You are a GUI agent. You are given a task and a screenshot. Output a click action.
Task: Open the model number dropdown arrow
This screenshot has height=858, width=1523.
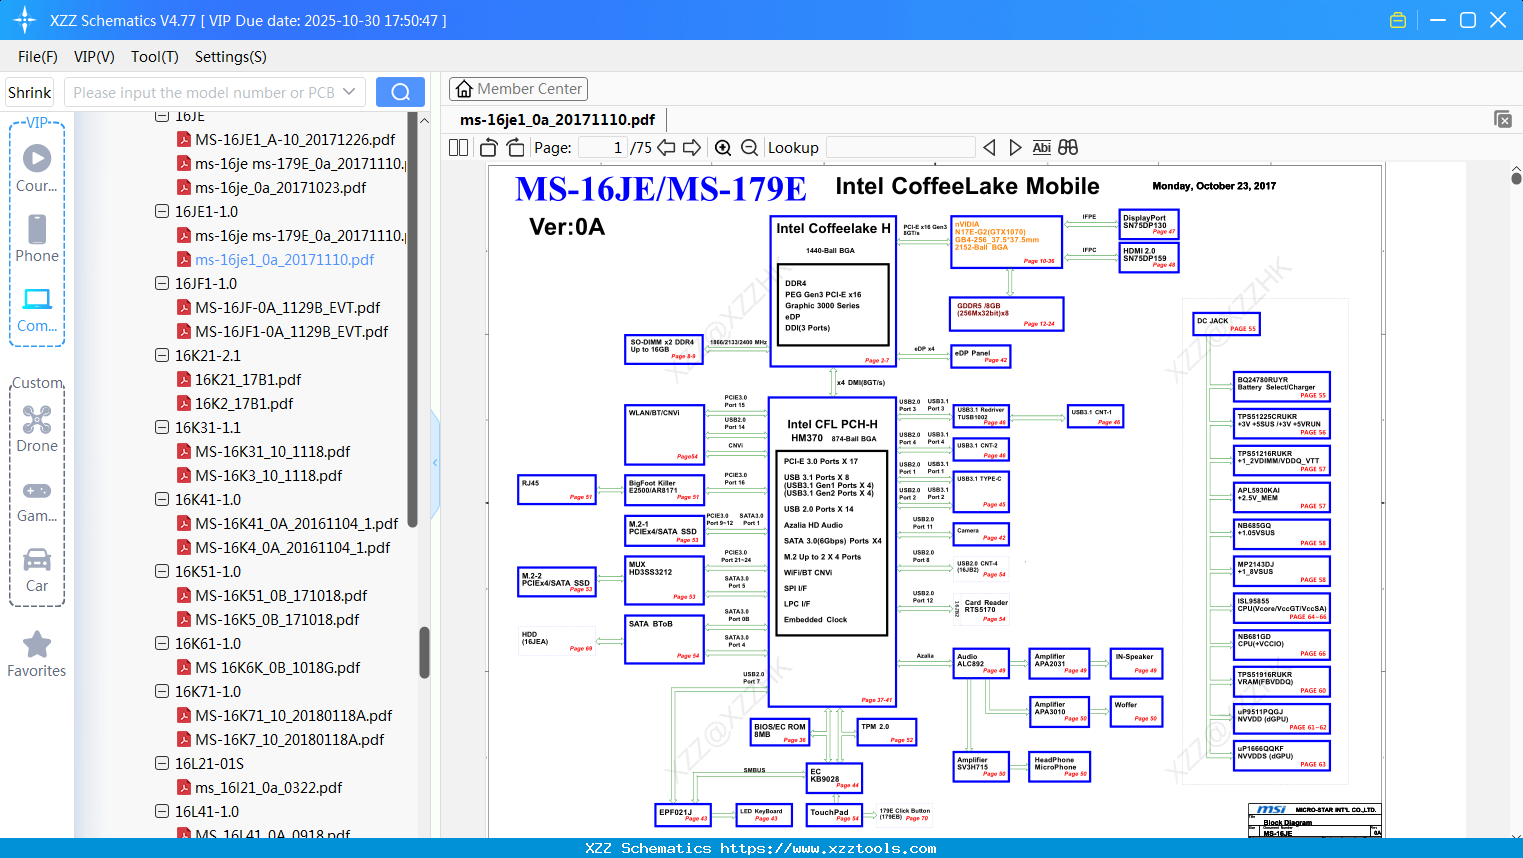pos(349,92)
